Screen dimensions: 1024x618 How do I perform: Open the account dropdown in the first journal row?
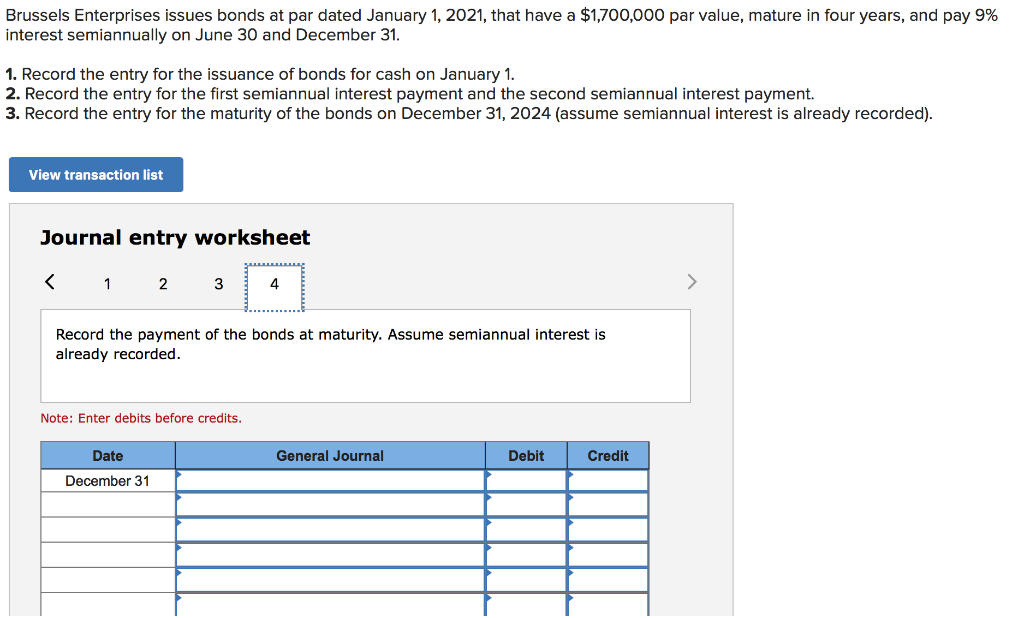click(x=180, y=479)
